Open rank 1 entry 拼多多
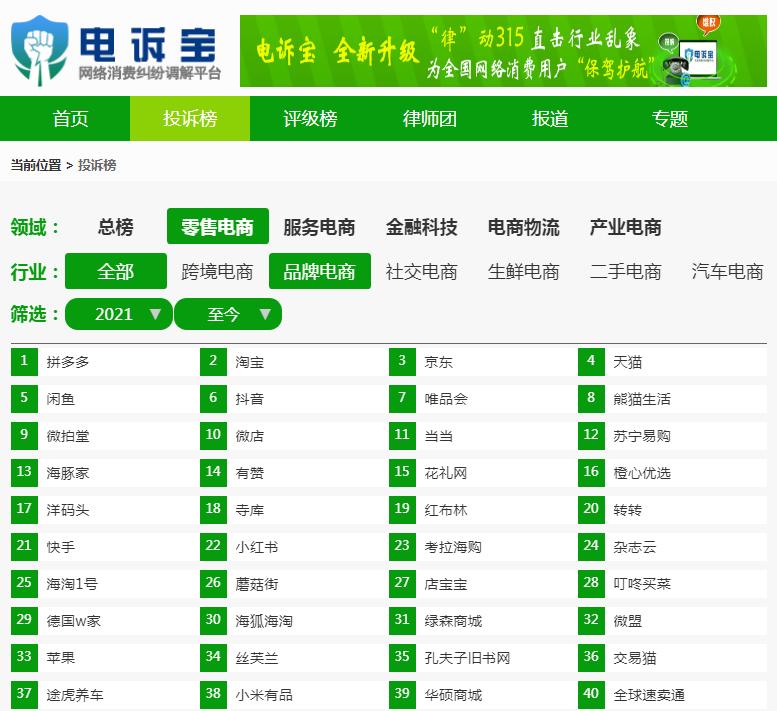Image resolution: width=777 pixels, height=711 pixels. pos(68,362)
